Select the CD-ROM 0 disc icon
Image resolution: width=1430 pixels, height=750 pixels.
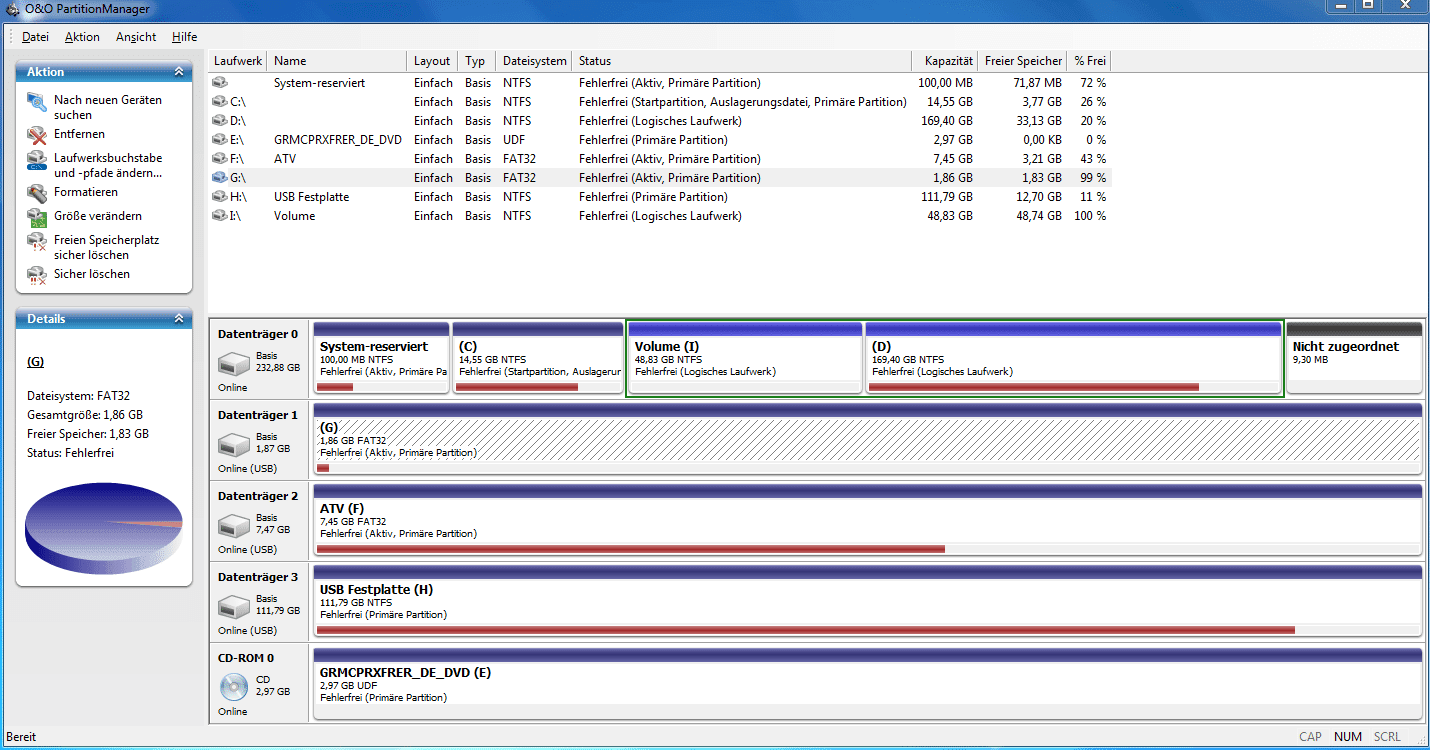233,686
